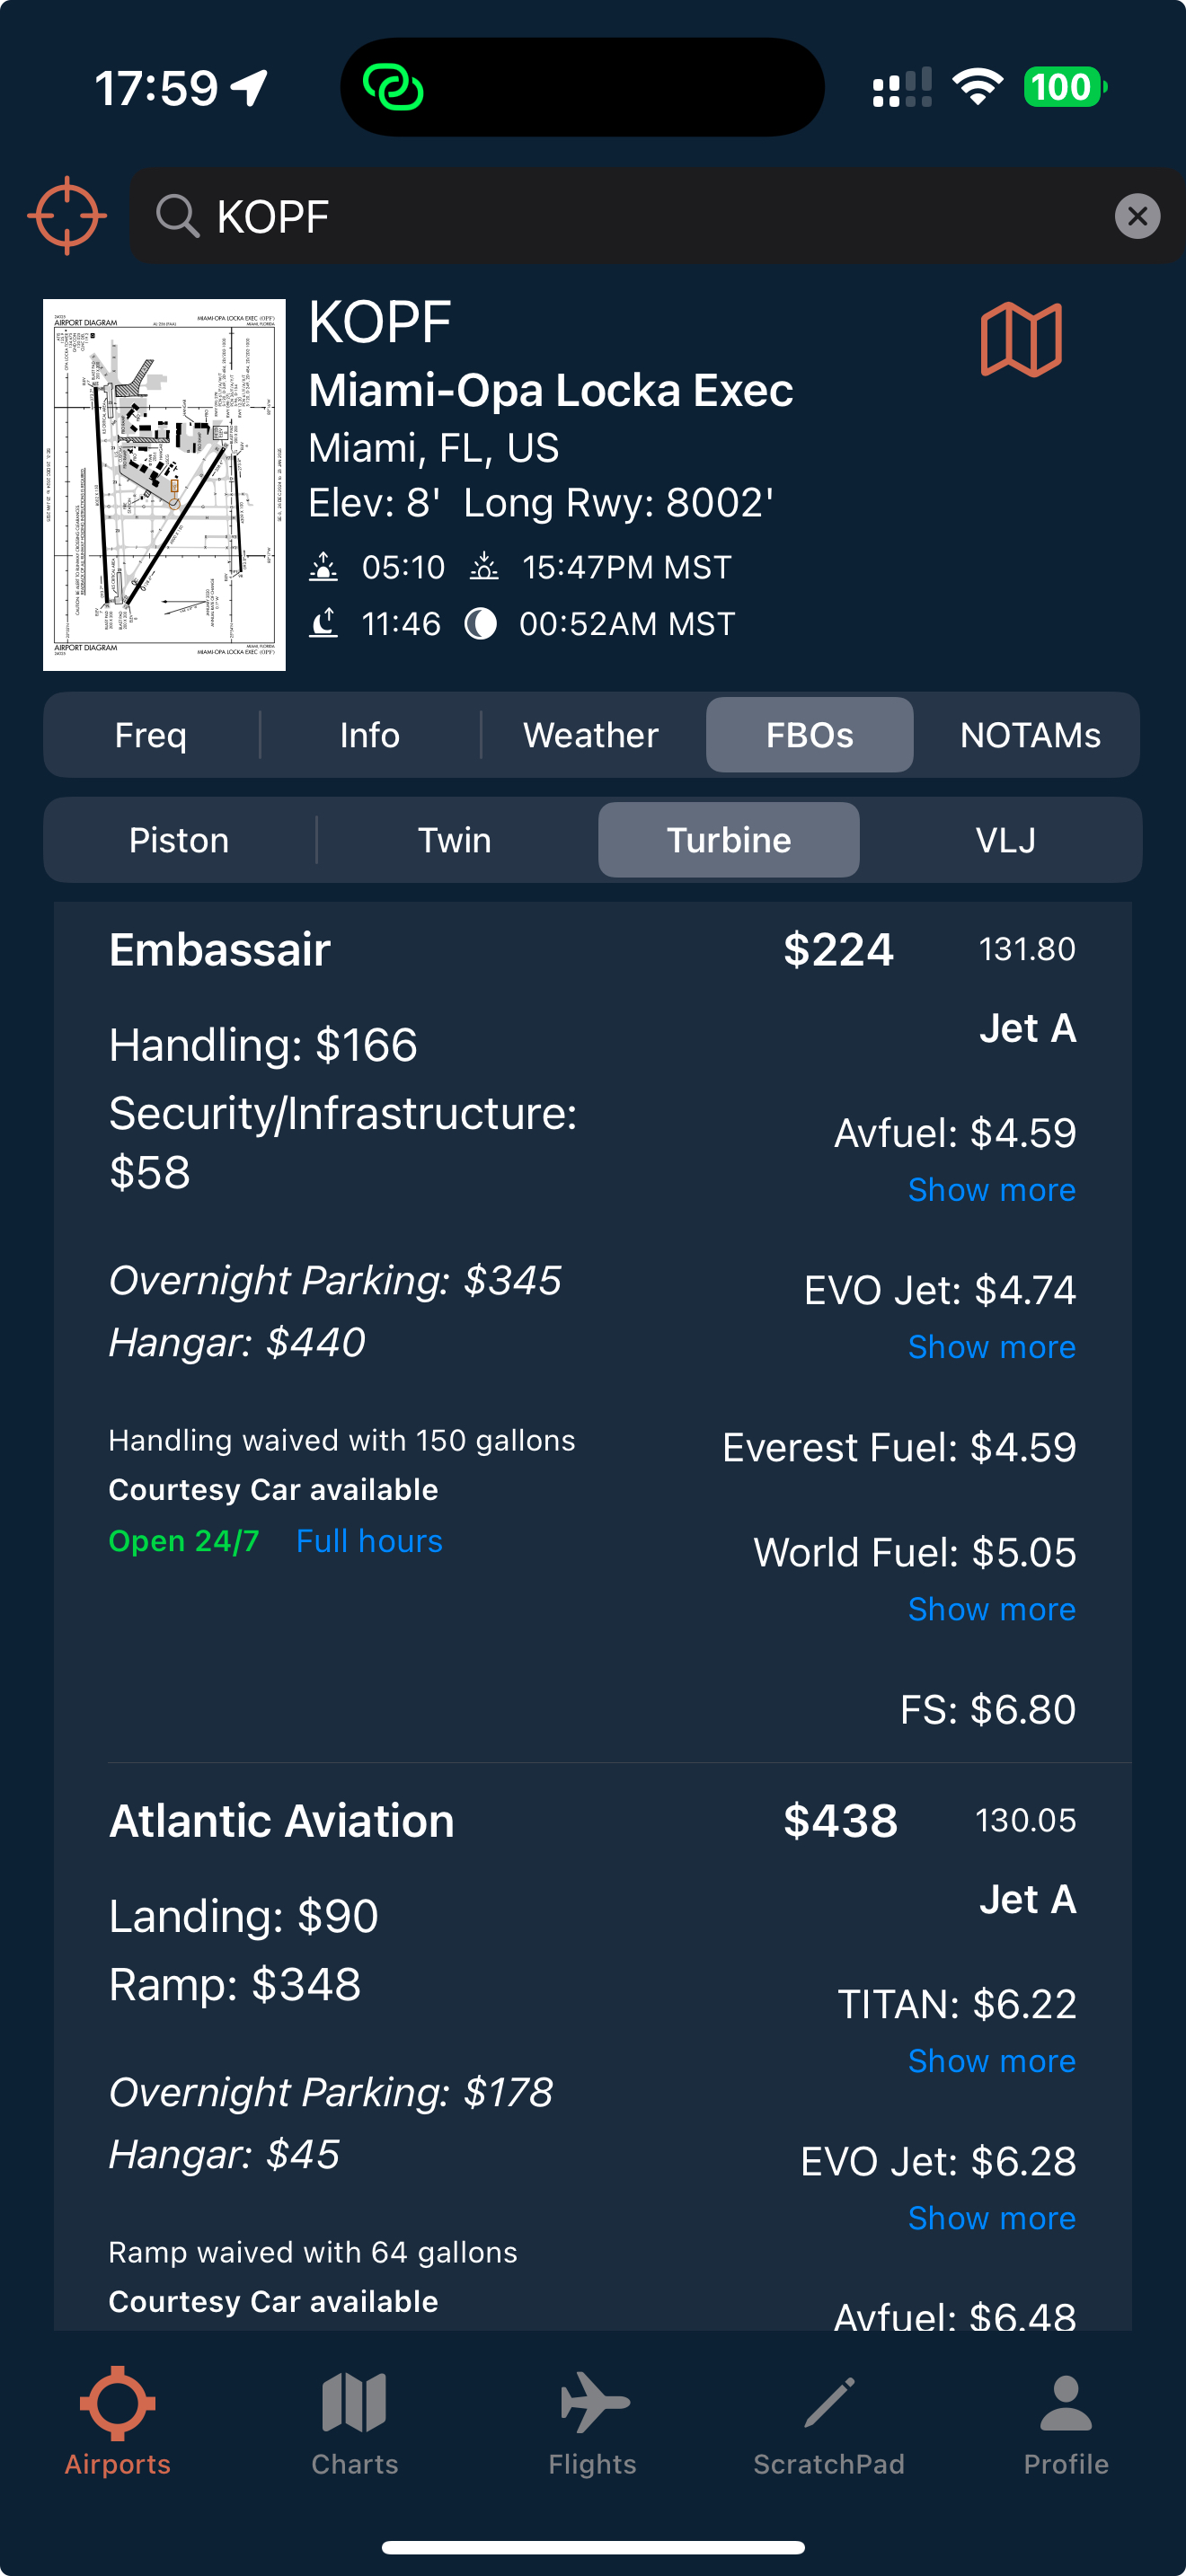Tap the Airports tab bar icon
This screenshot has width=1186, height=2576.
point(118,2420)
